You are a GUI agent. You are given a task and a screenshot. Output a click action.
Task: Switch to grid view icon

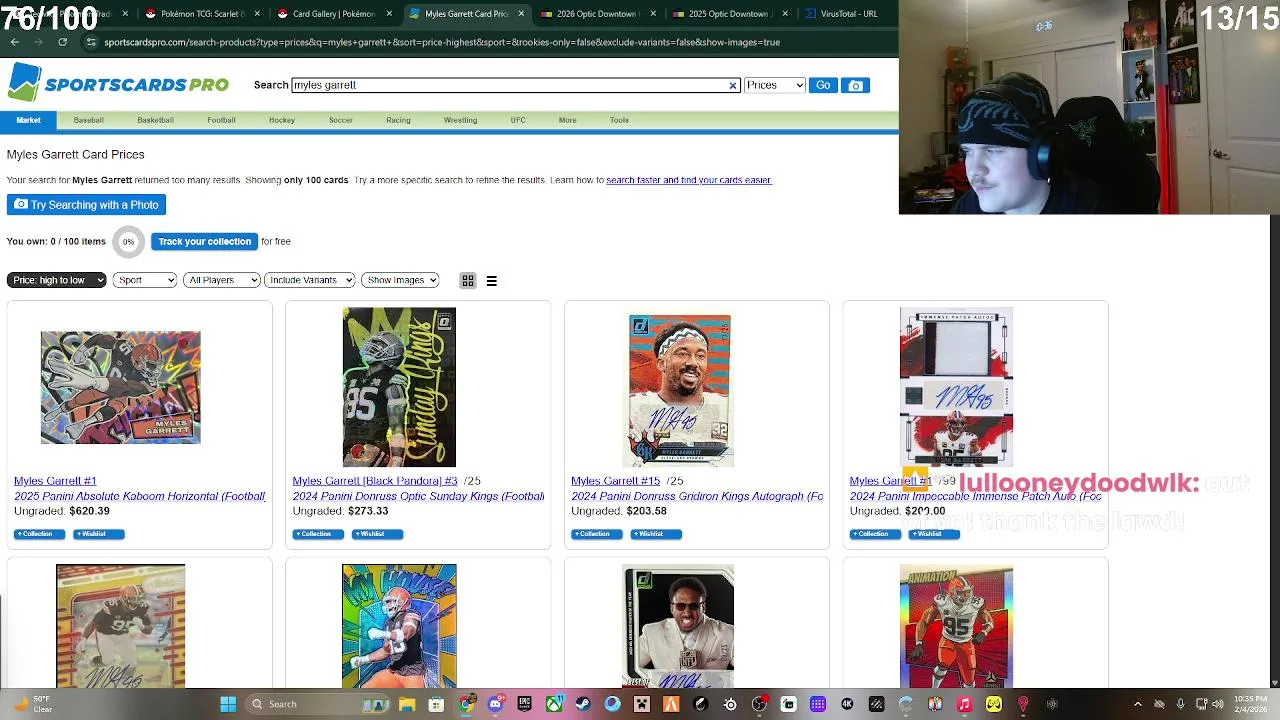click(468, 281)
